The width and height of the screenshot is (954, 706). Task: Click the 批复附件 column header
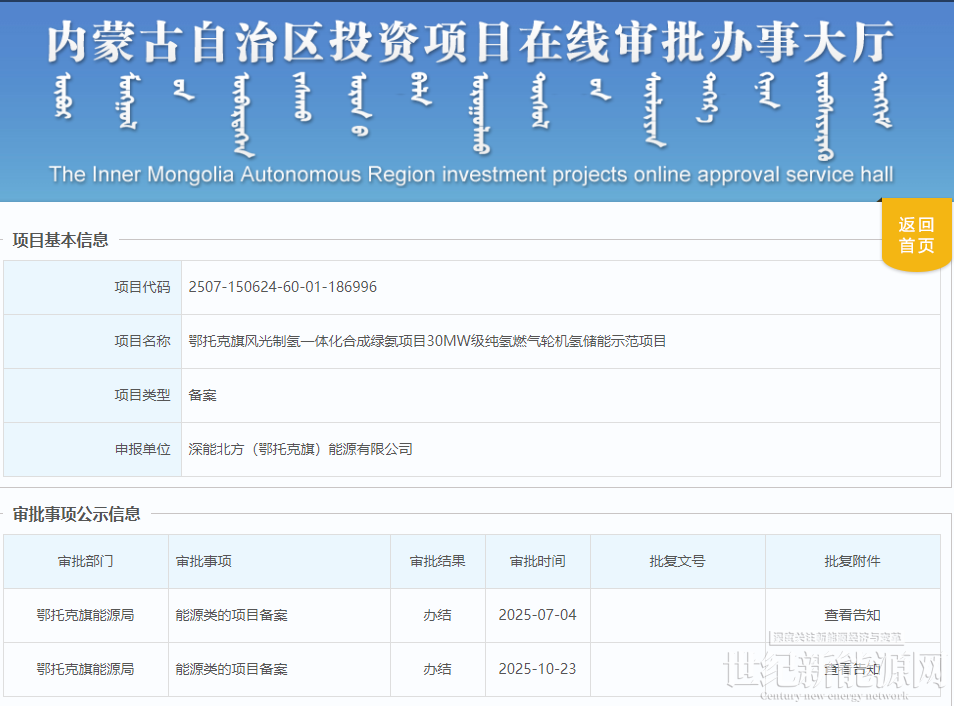[x=852, y=561]
